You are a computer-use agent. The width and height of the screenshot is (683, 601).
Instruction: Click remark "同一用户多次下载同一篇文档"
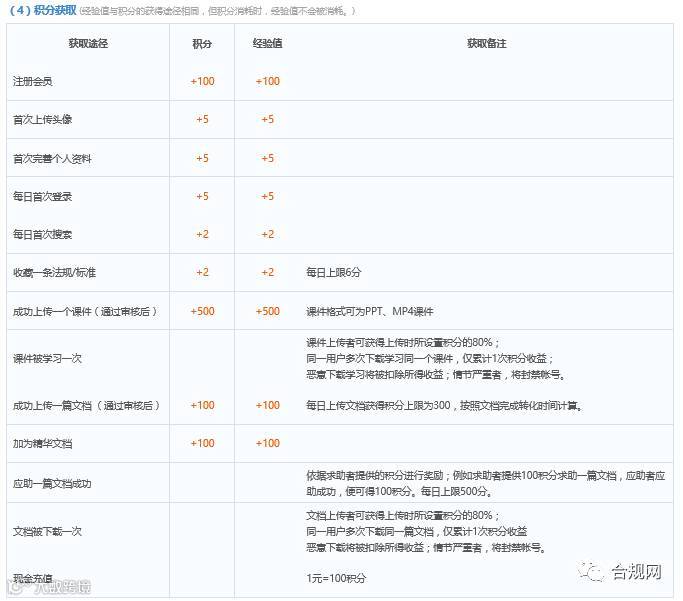(370, 531)
